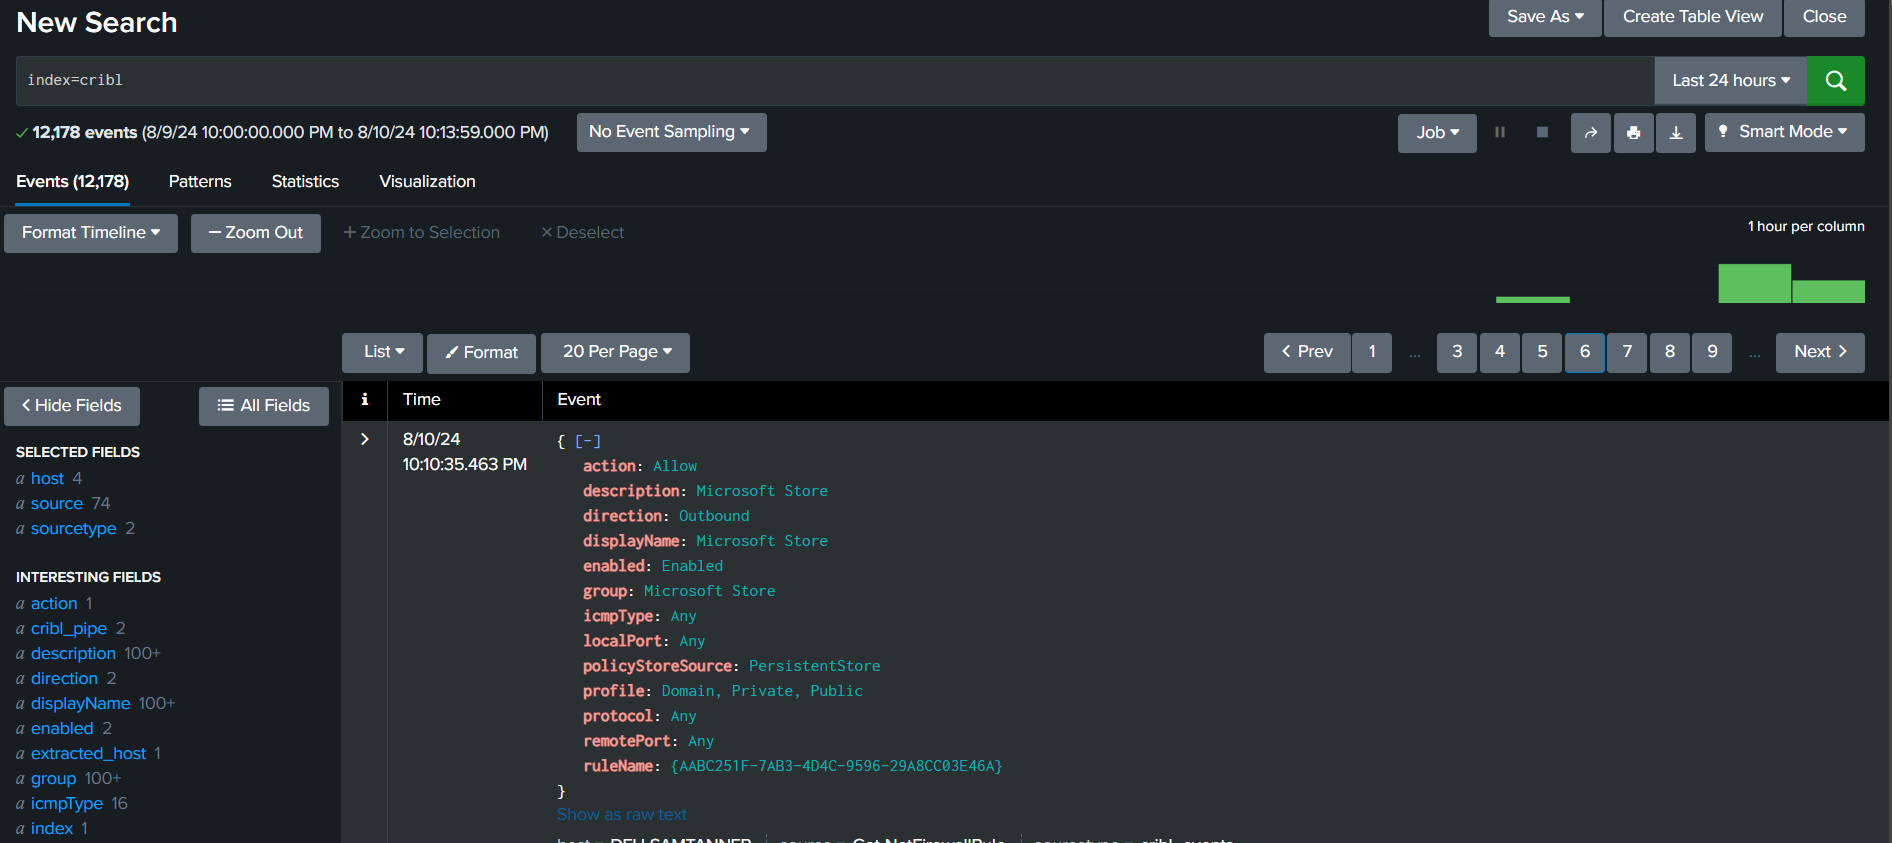Image resolution: width=1892 pixels, height=843 pixels.
Task: Stop the search job
Action: point(1542,132)
